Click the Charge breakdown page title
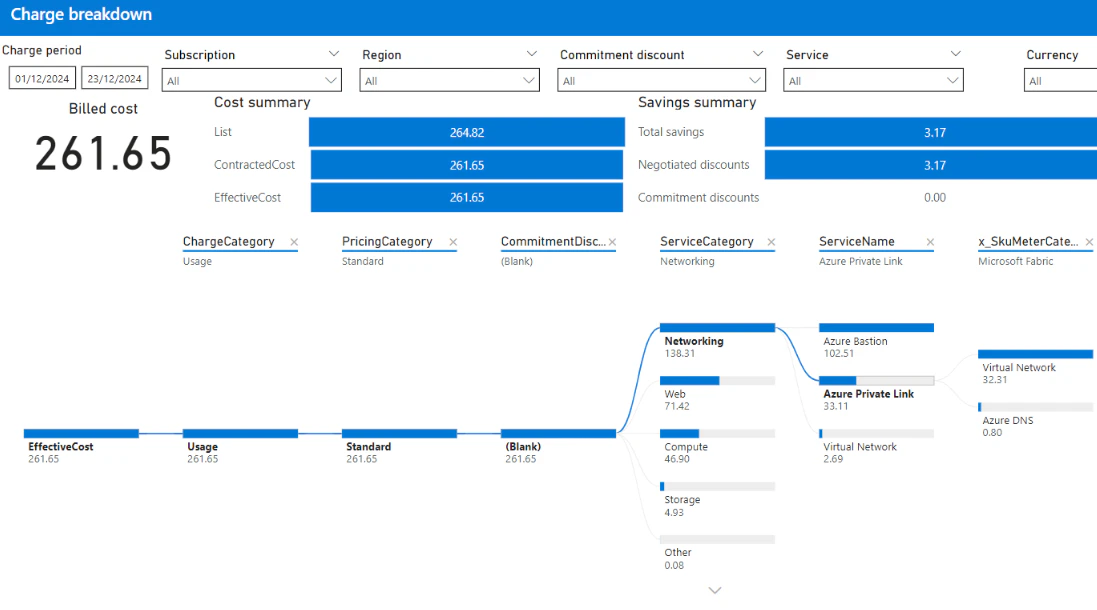1097x610 pixels. pyautogui.click(x=81, y=15)
